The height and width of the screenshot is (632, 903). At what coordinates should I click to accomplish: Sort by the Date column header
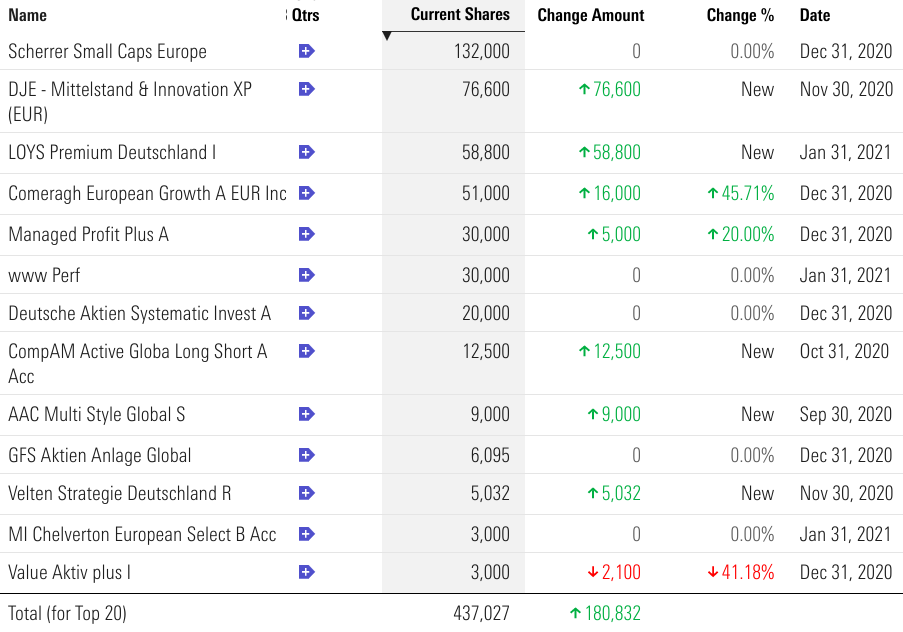point(815,15)
